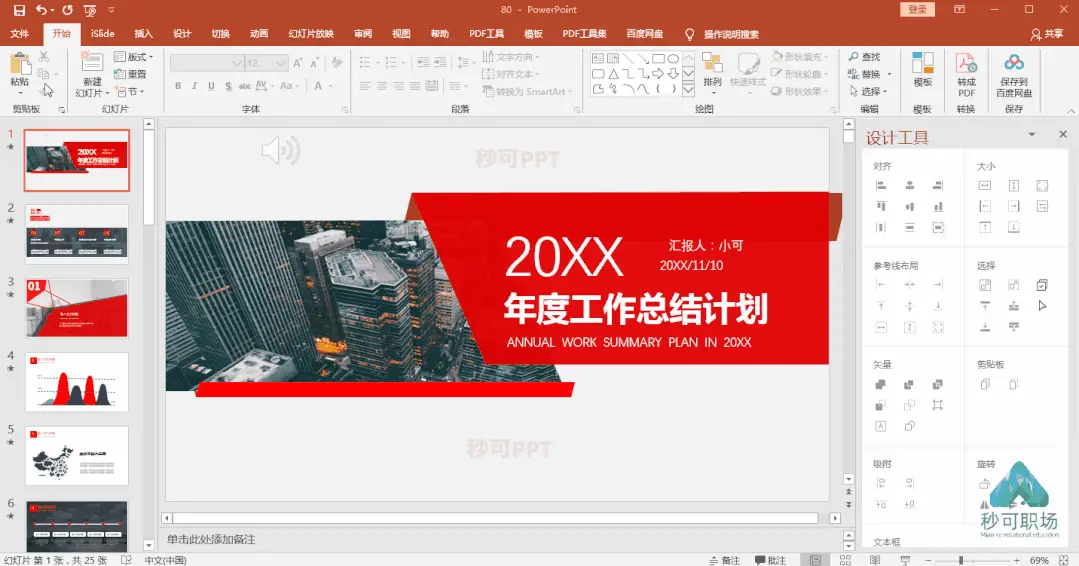Open the 设计工具 pane options arrow
Image resolution: width=1079 pixels, height=566 pixels.
pyautogui.click(x=1032, y=135)
